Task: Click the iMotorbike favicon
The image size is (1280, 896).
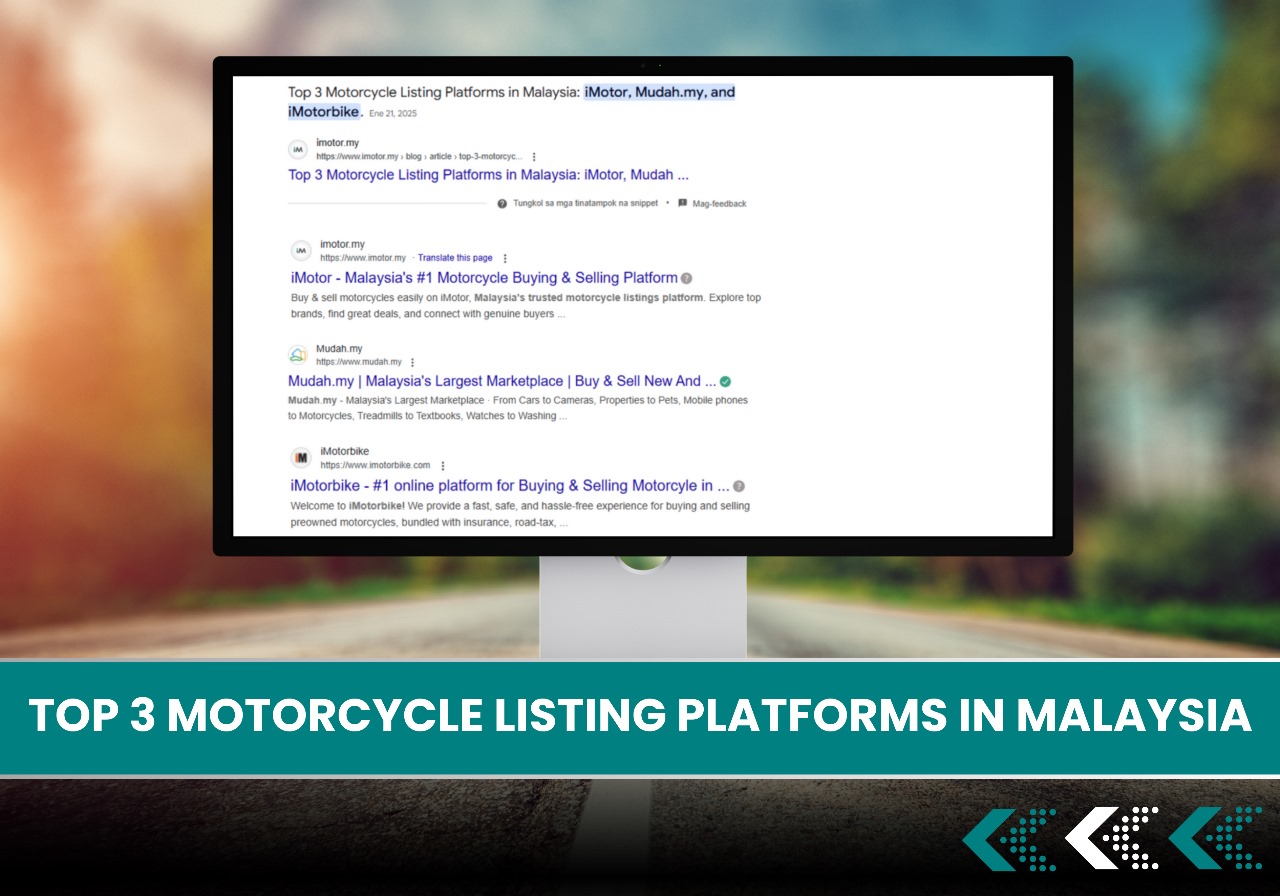Action: (x=301, y=458)
